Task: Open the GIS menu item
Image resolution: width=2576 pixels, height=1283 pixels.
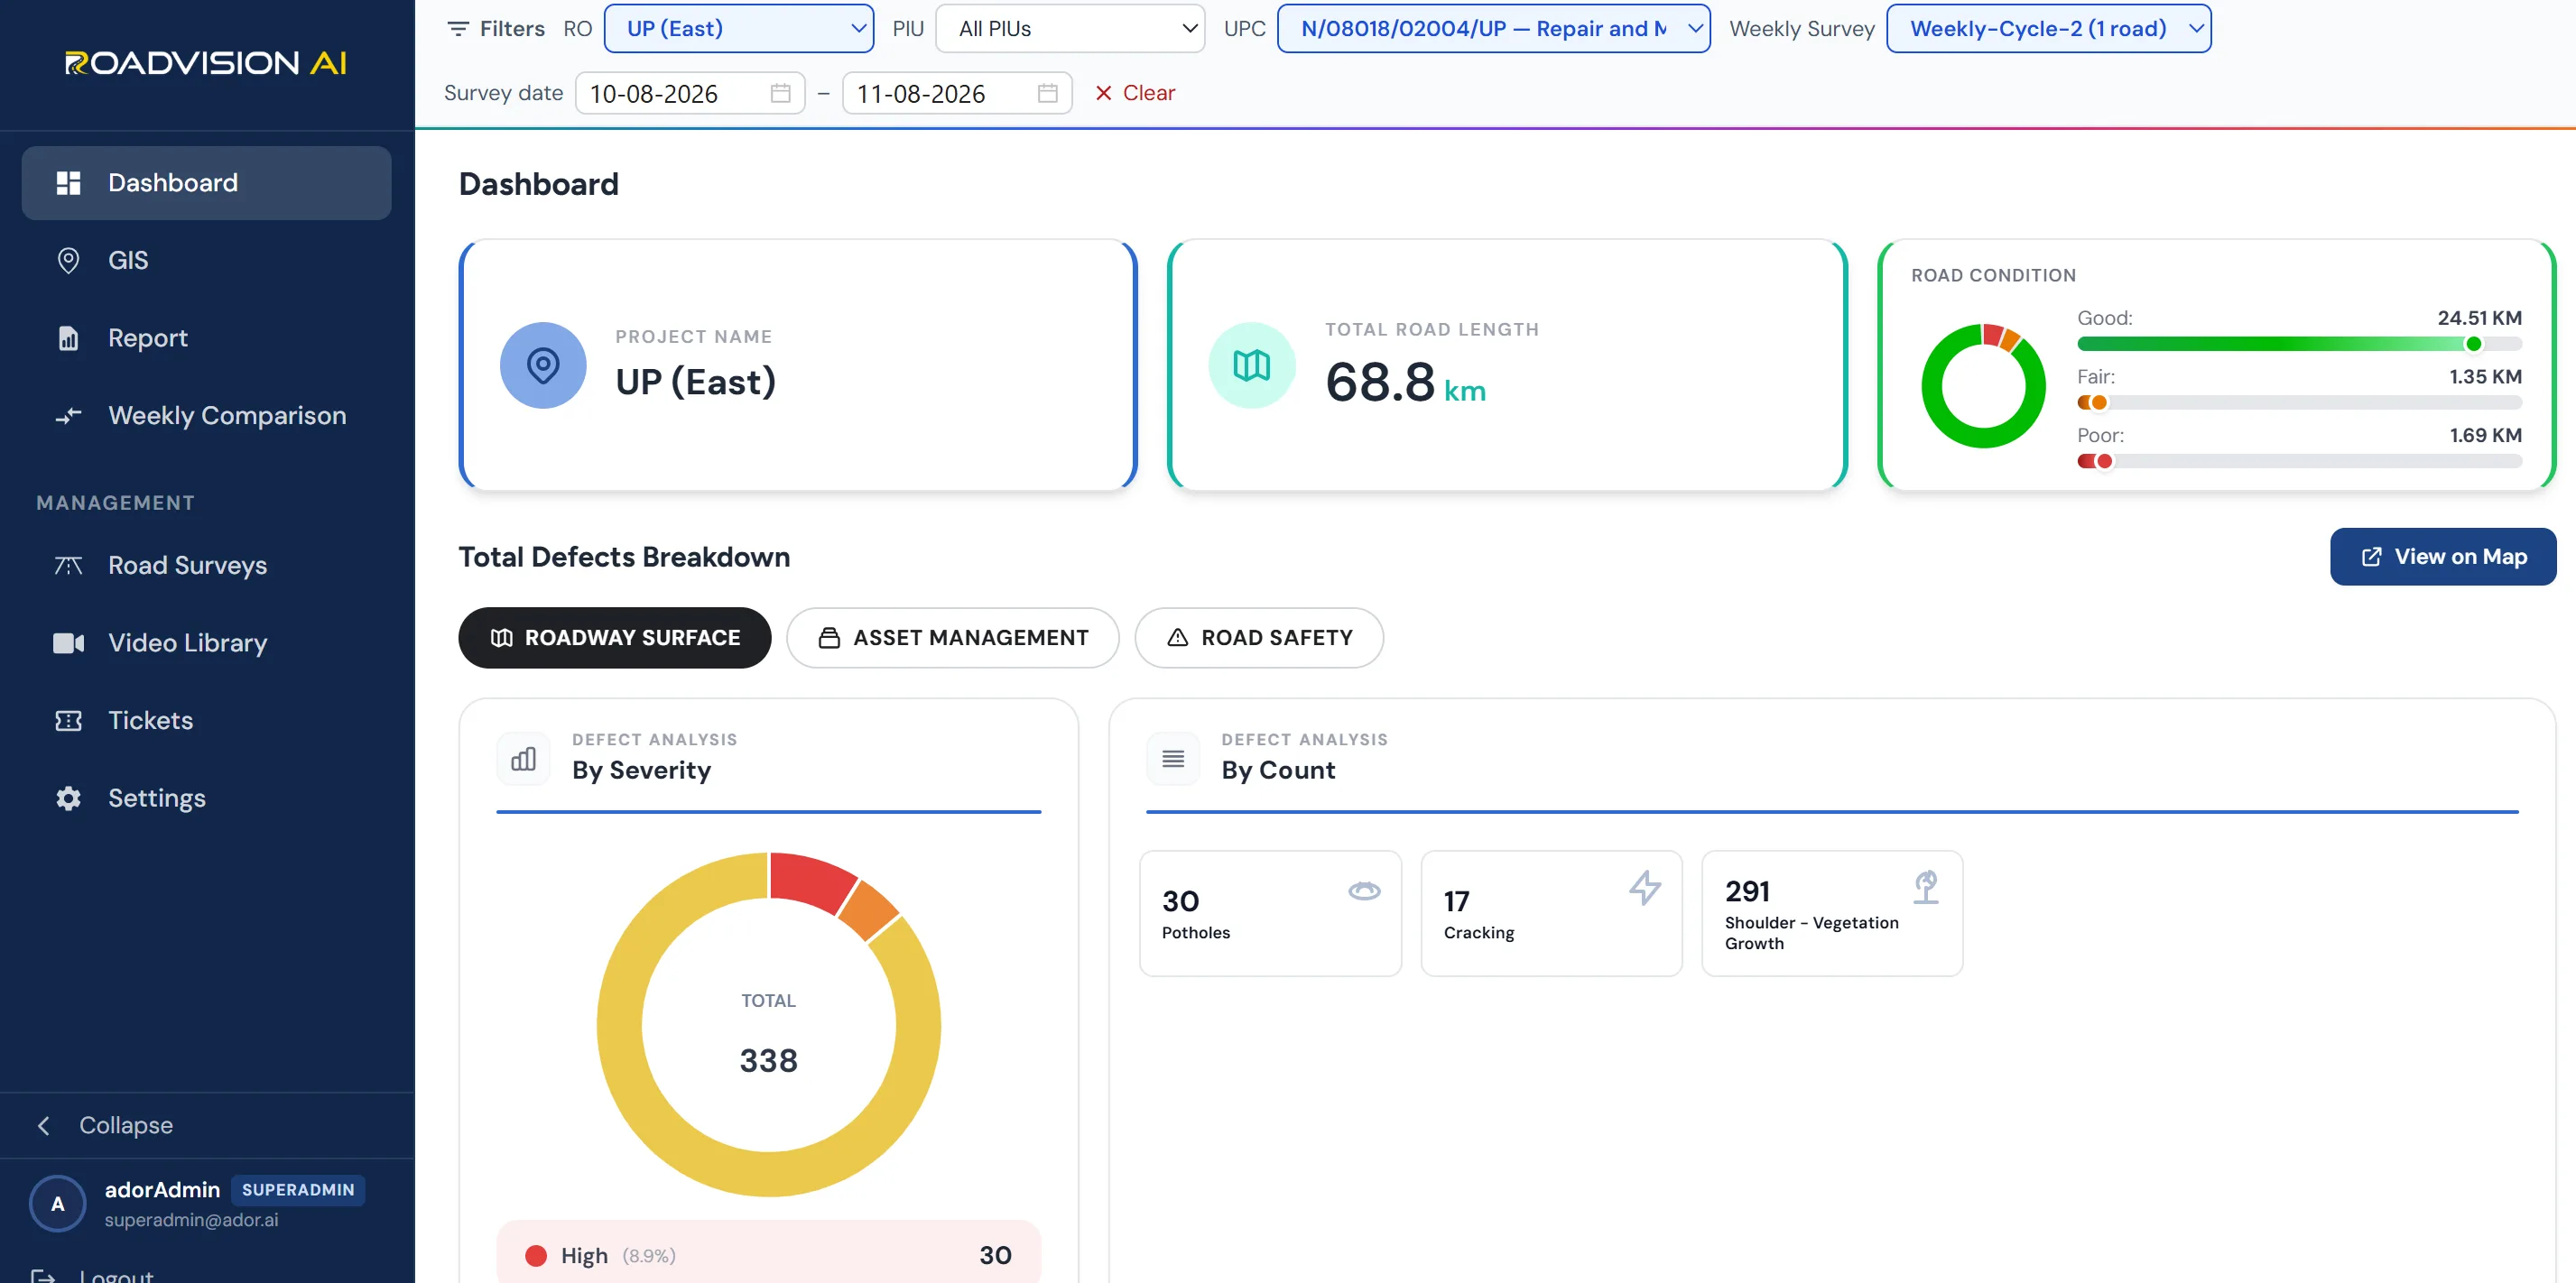Action: click(206, 260)
